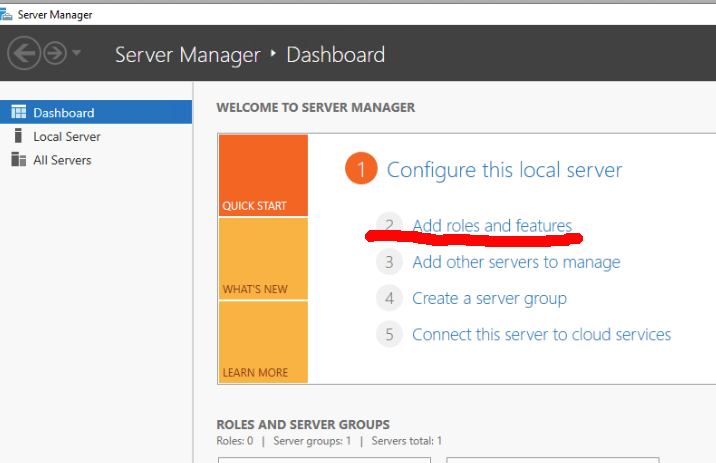Click Configure this local server link

(x=504, y=170)
